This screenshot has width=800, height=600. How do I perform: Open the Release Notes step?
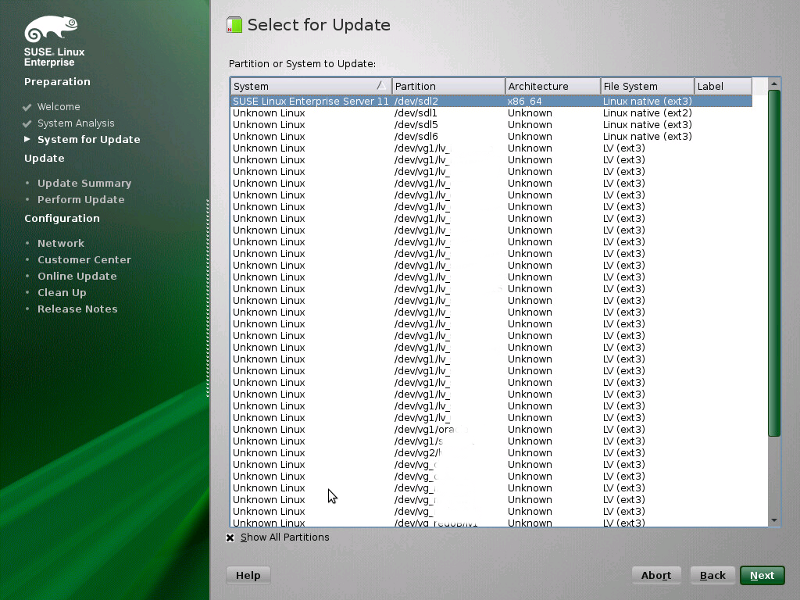(77, 308)
